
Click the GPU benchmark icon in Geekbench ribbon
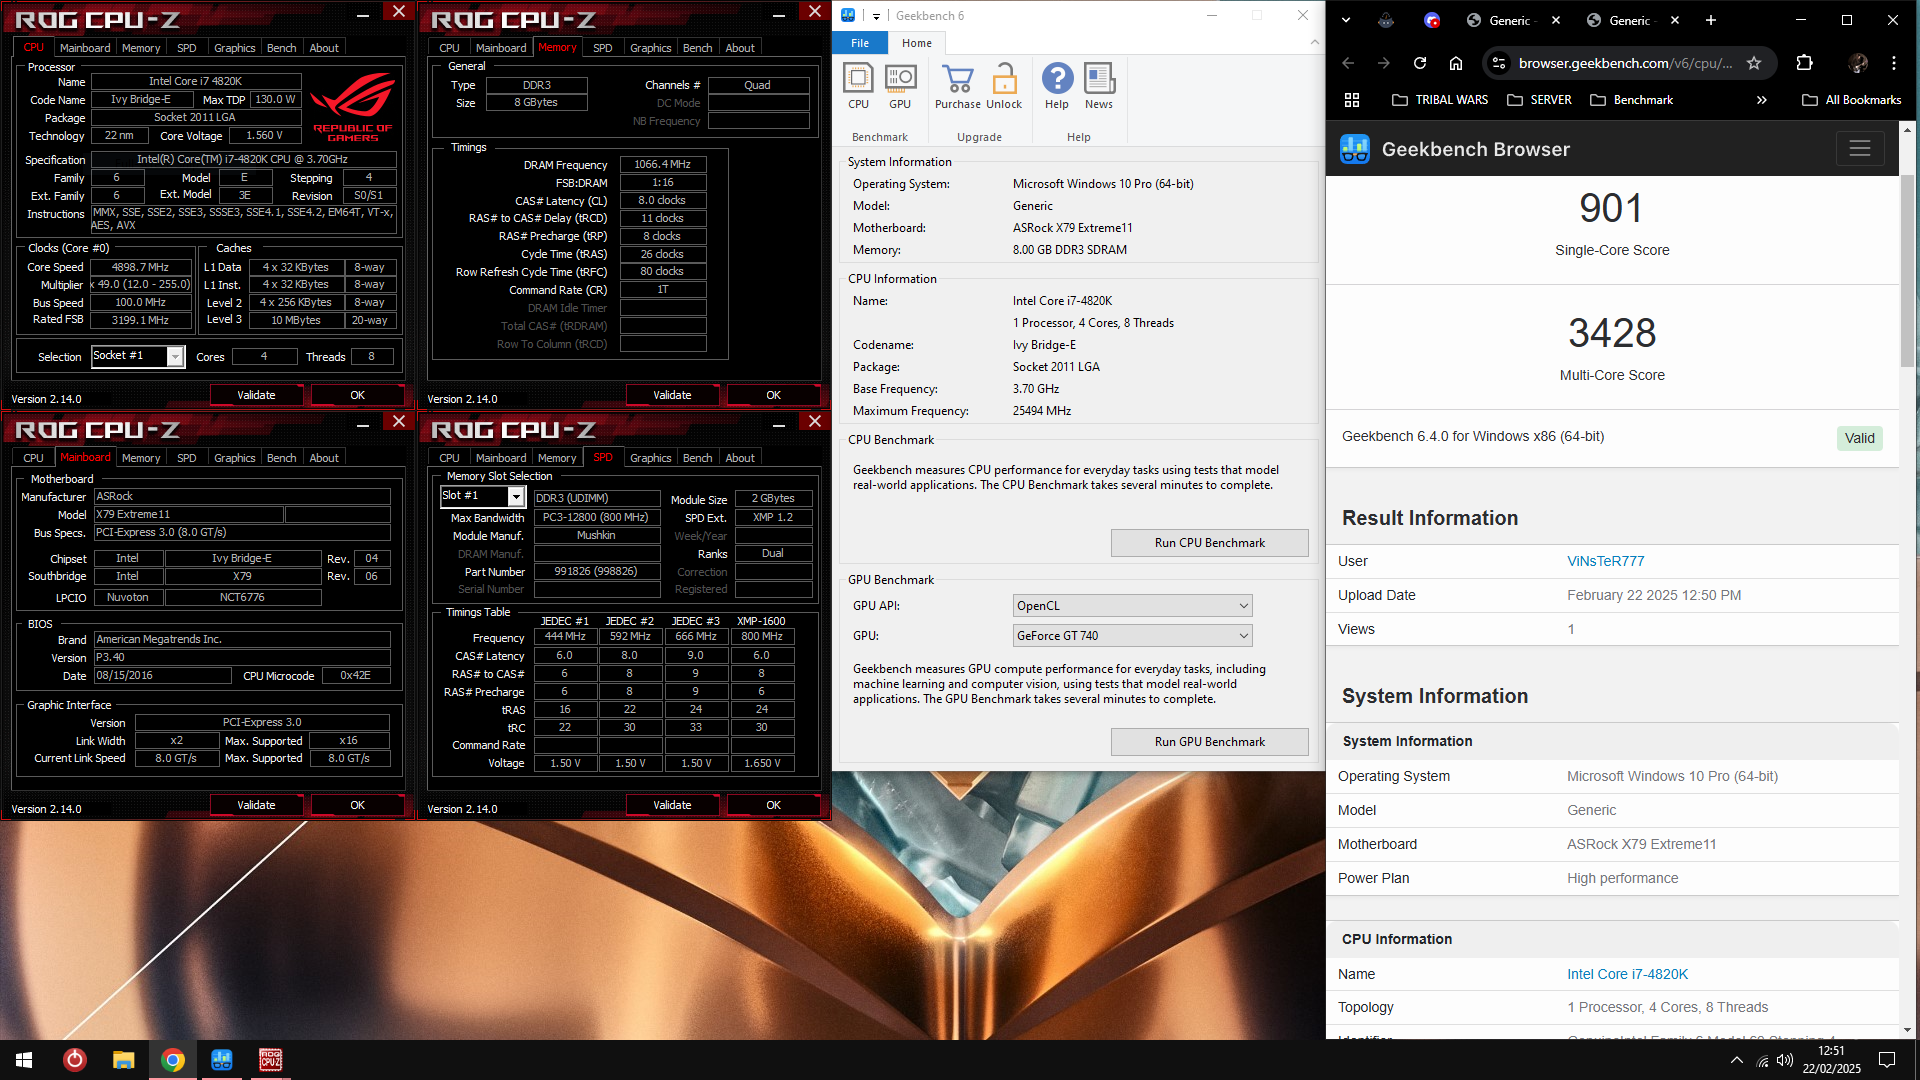coord(900,86)
